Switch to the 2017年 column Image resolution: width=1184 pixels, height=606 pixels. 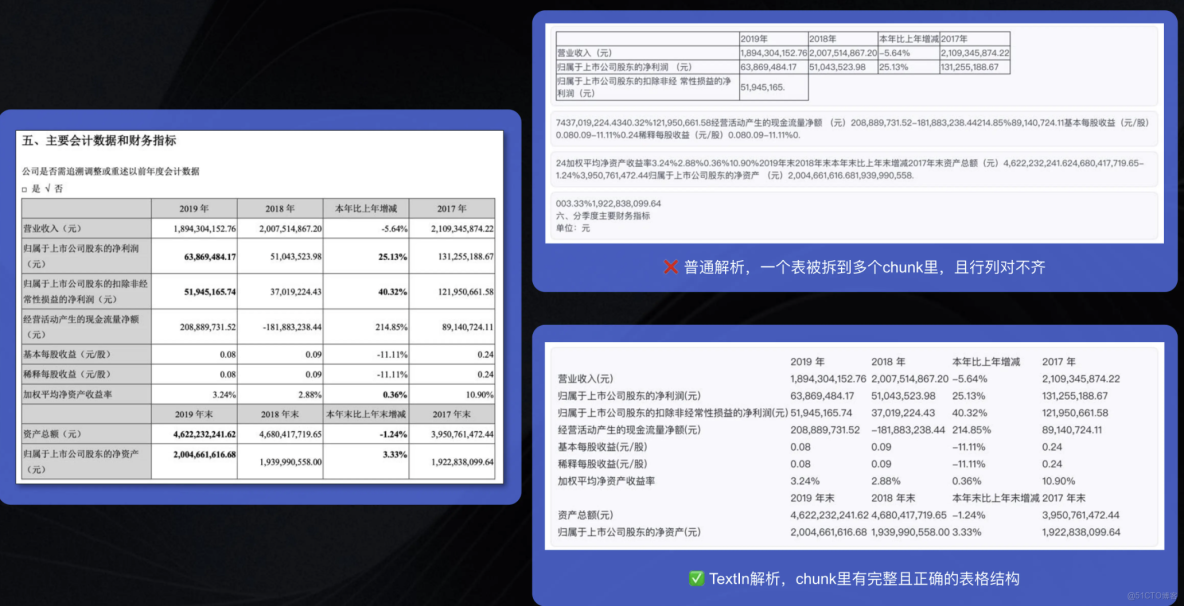(x=453, y=209)
